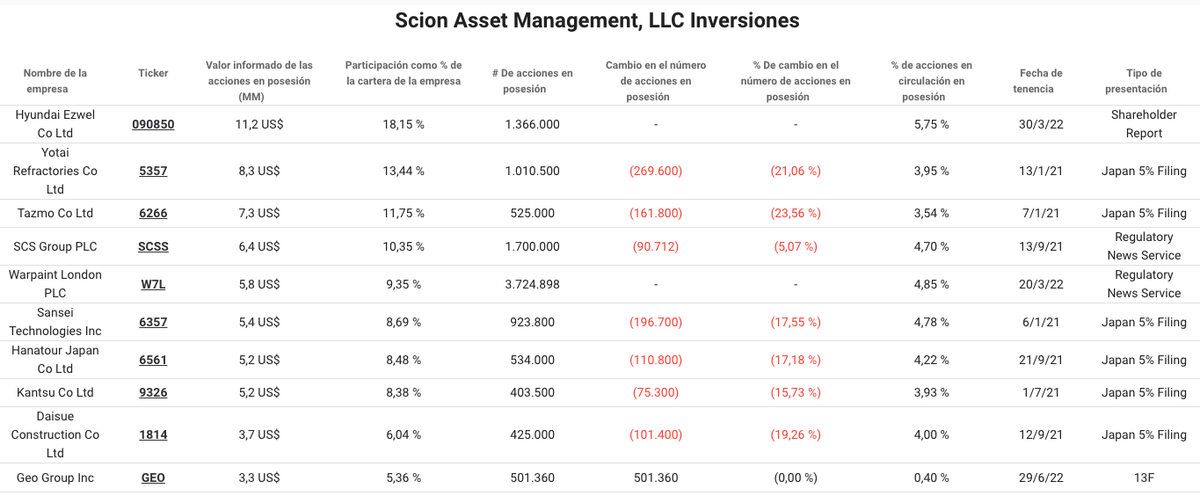Click the Geo Group Inc company name
Viewport: 1200px width, 497px height.
pos(55,478)
